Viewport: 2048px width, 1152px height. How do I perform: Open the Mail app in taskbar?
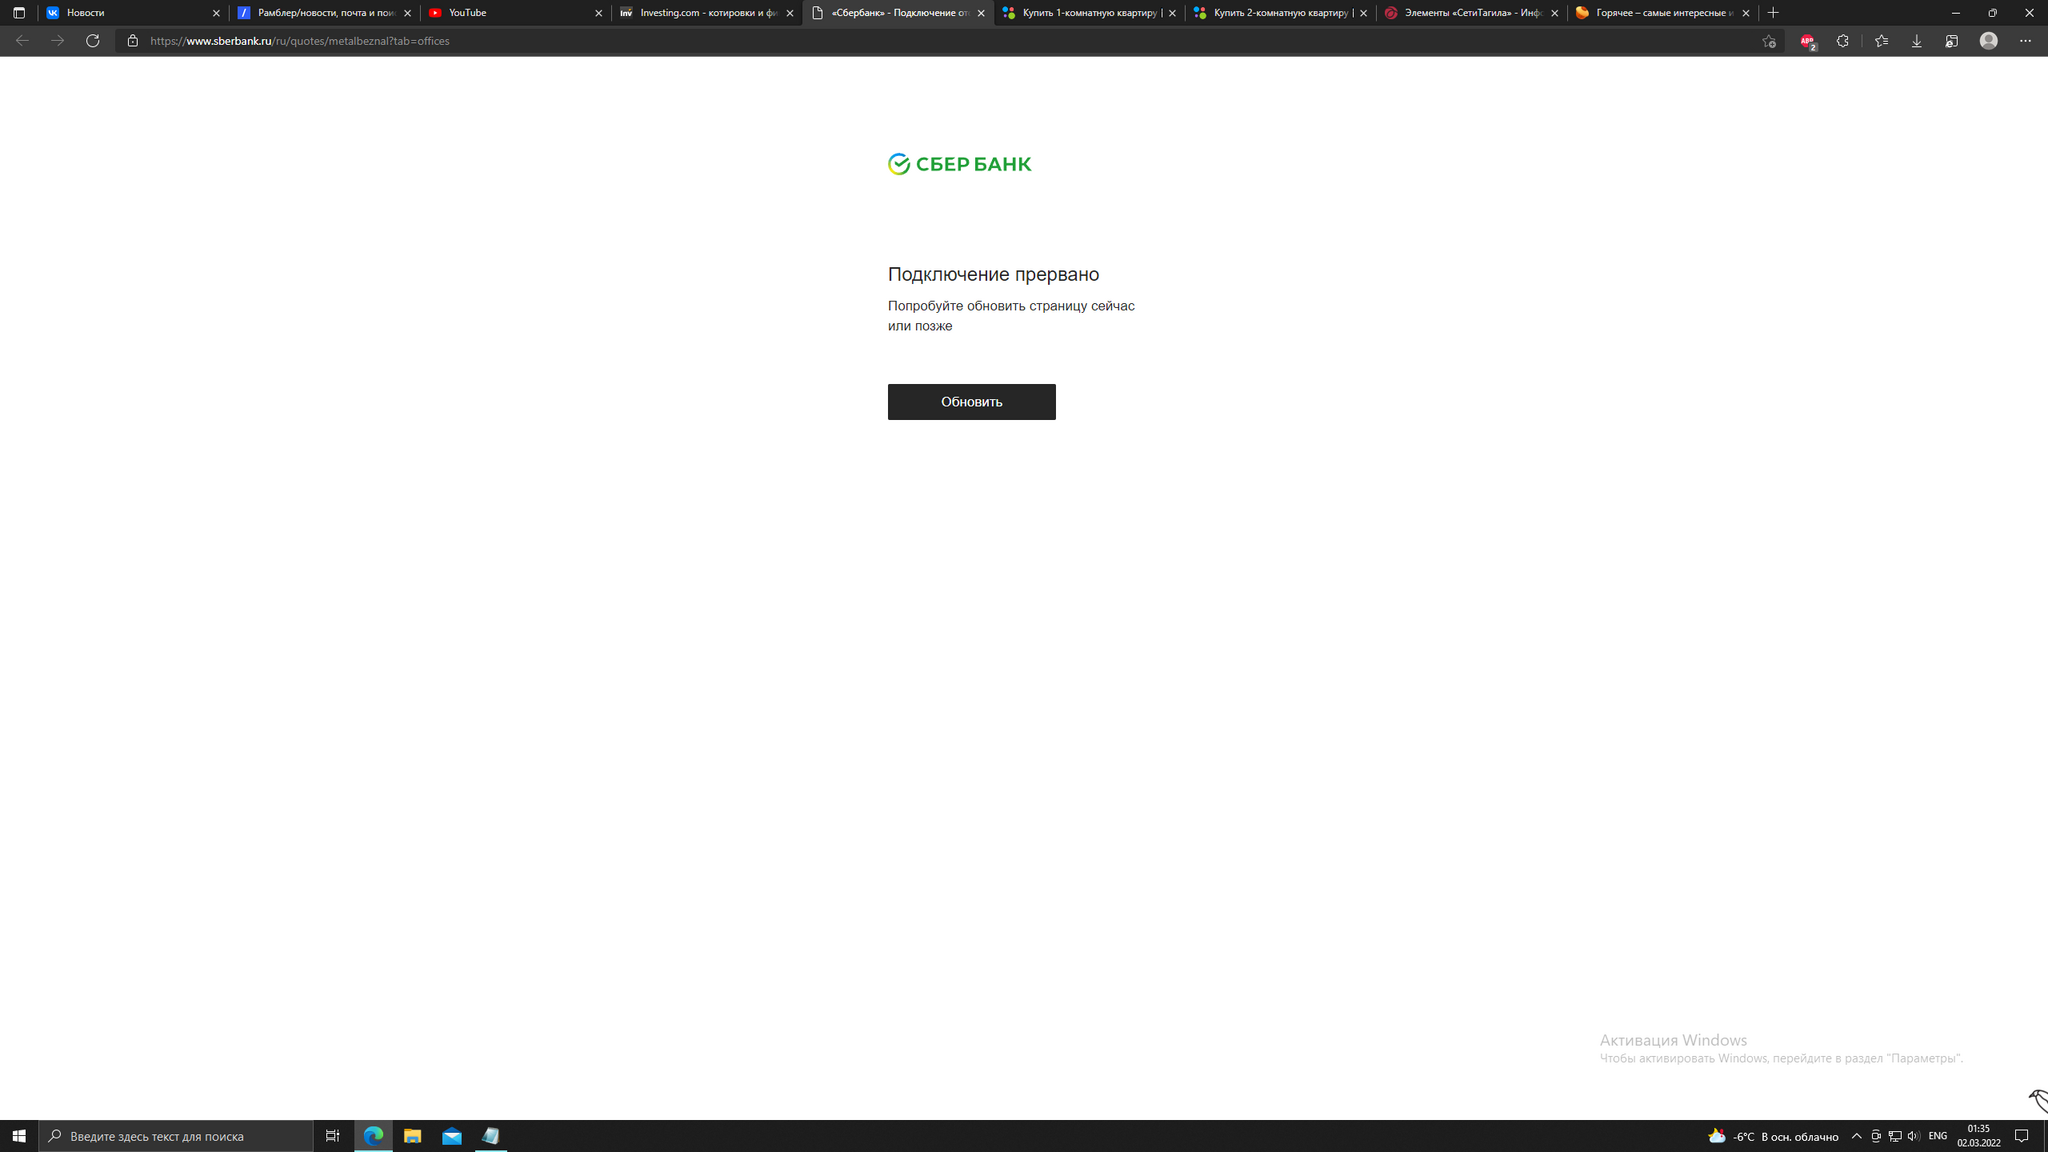(452, 1136)
